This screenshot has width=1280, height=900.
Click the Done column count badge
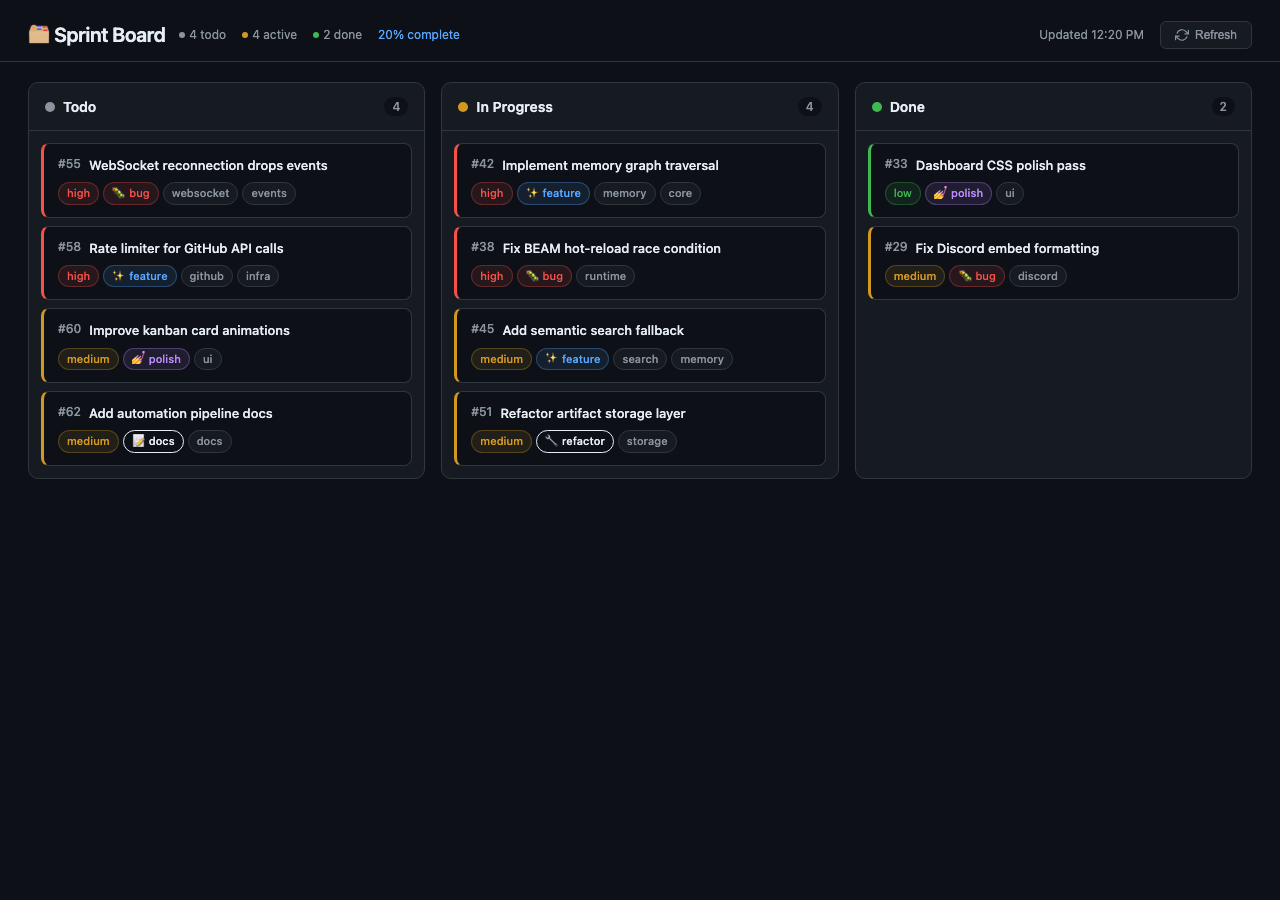tap(1222, 107)
